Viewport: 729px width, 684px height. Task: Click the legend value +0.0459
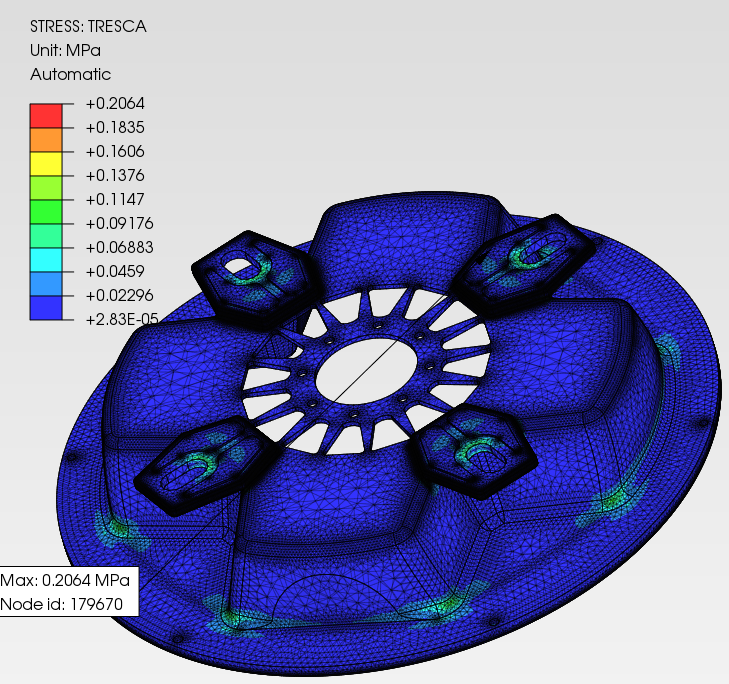(x=115, y=272)
